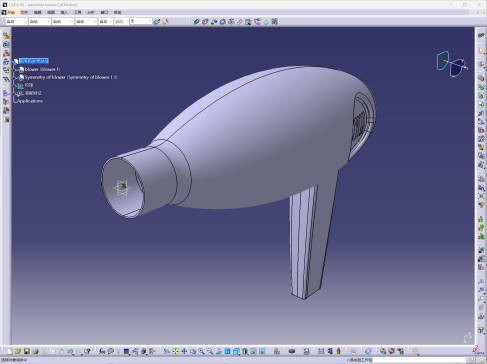Collapse the root product tree branch
487x364 pixels.
14,61
